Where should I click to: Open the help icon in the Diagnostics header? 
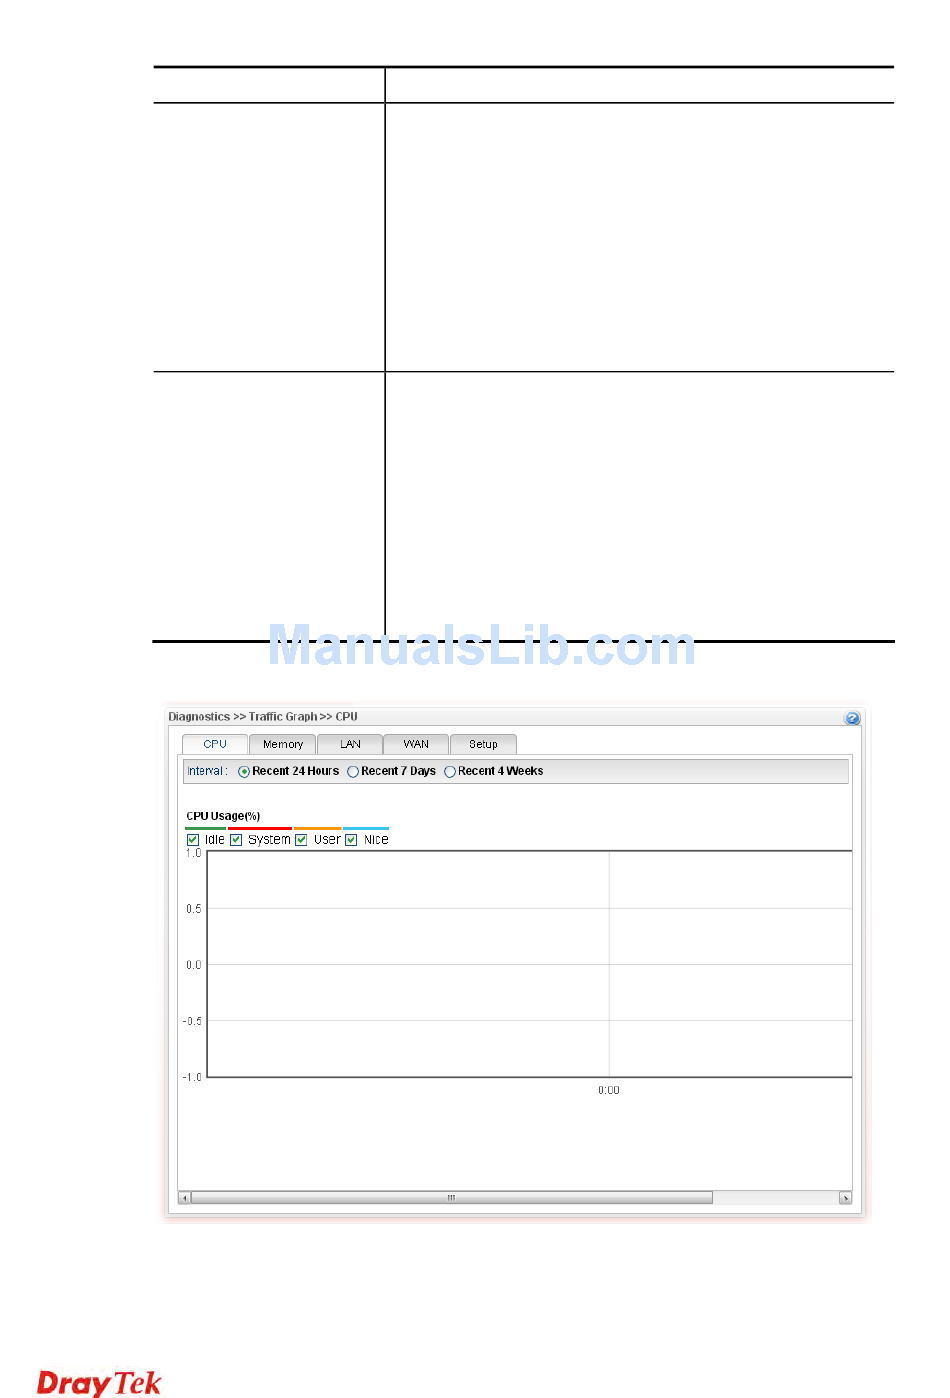tap(852, 718)
